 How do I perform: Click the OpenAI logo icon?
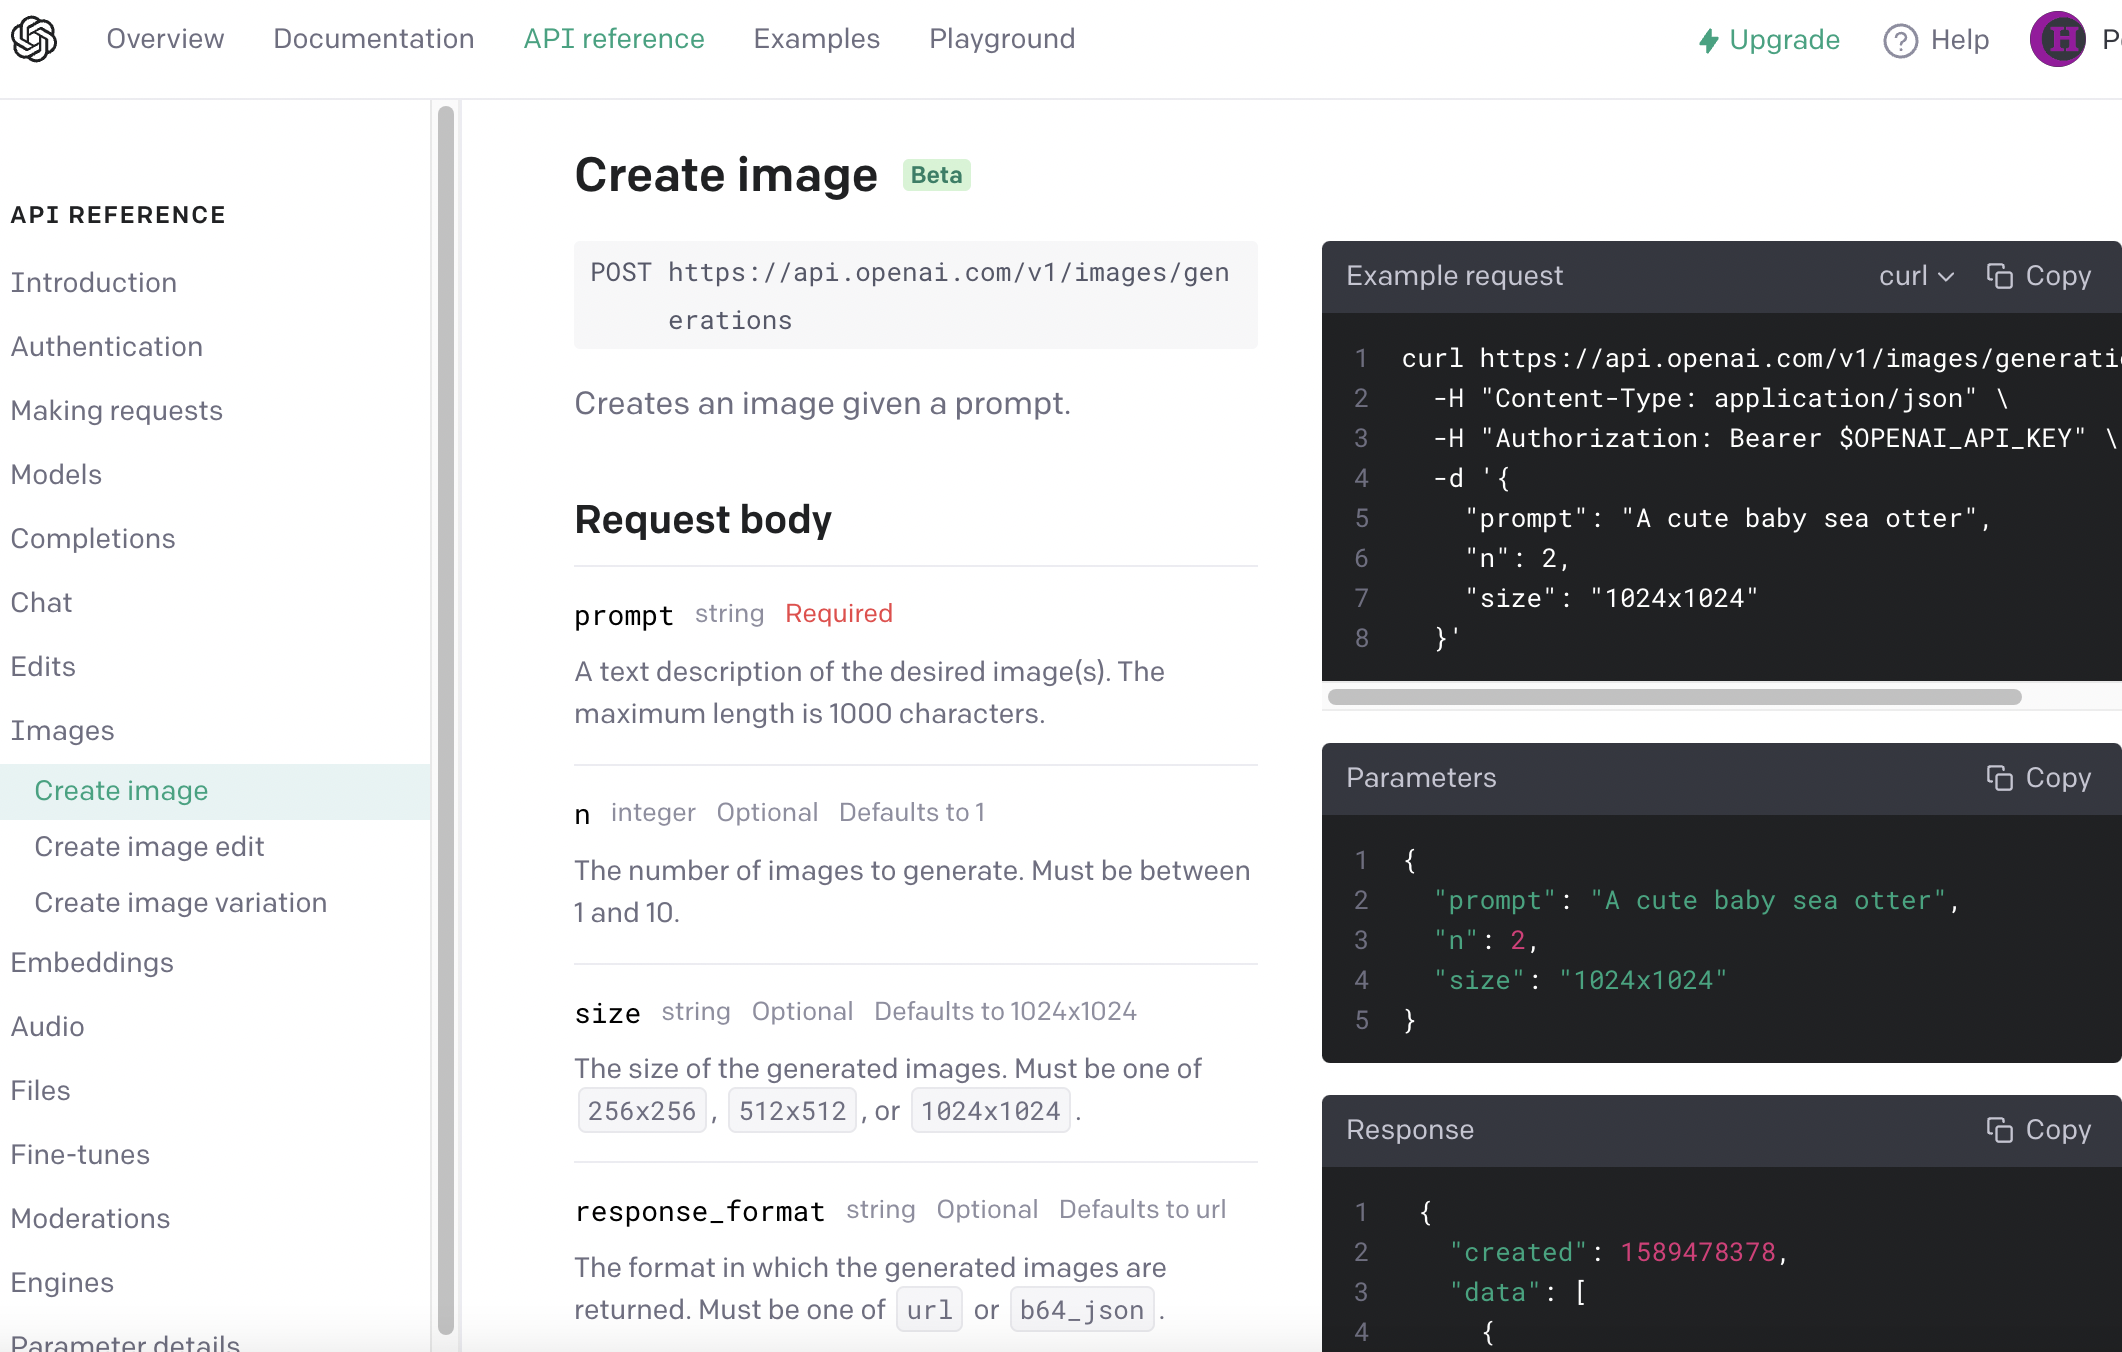click(34, 39)
